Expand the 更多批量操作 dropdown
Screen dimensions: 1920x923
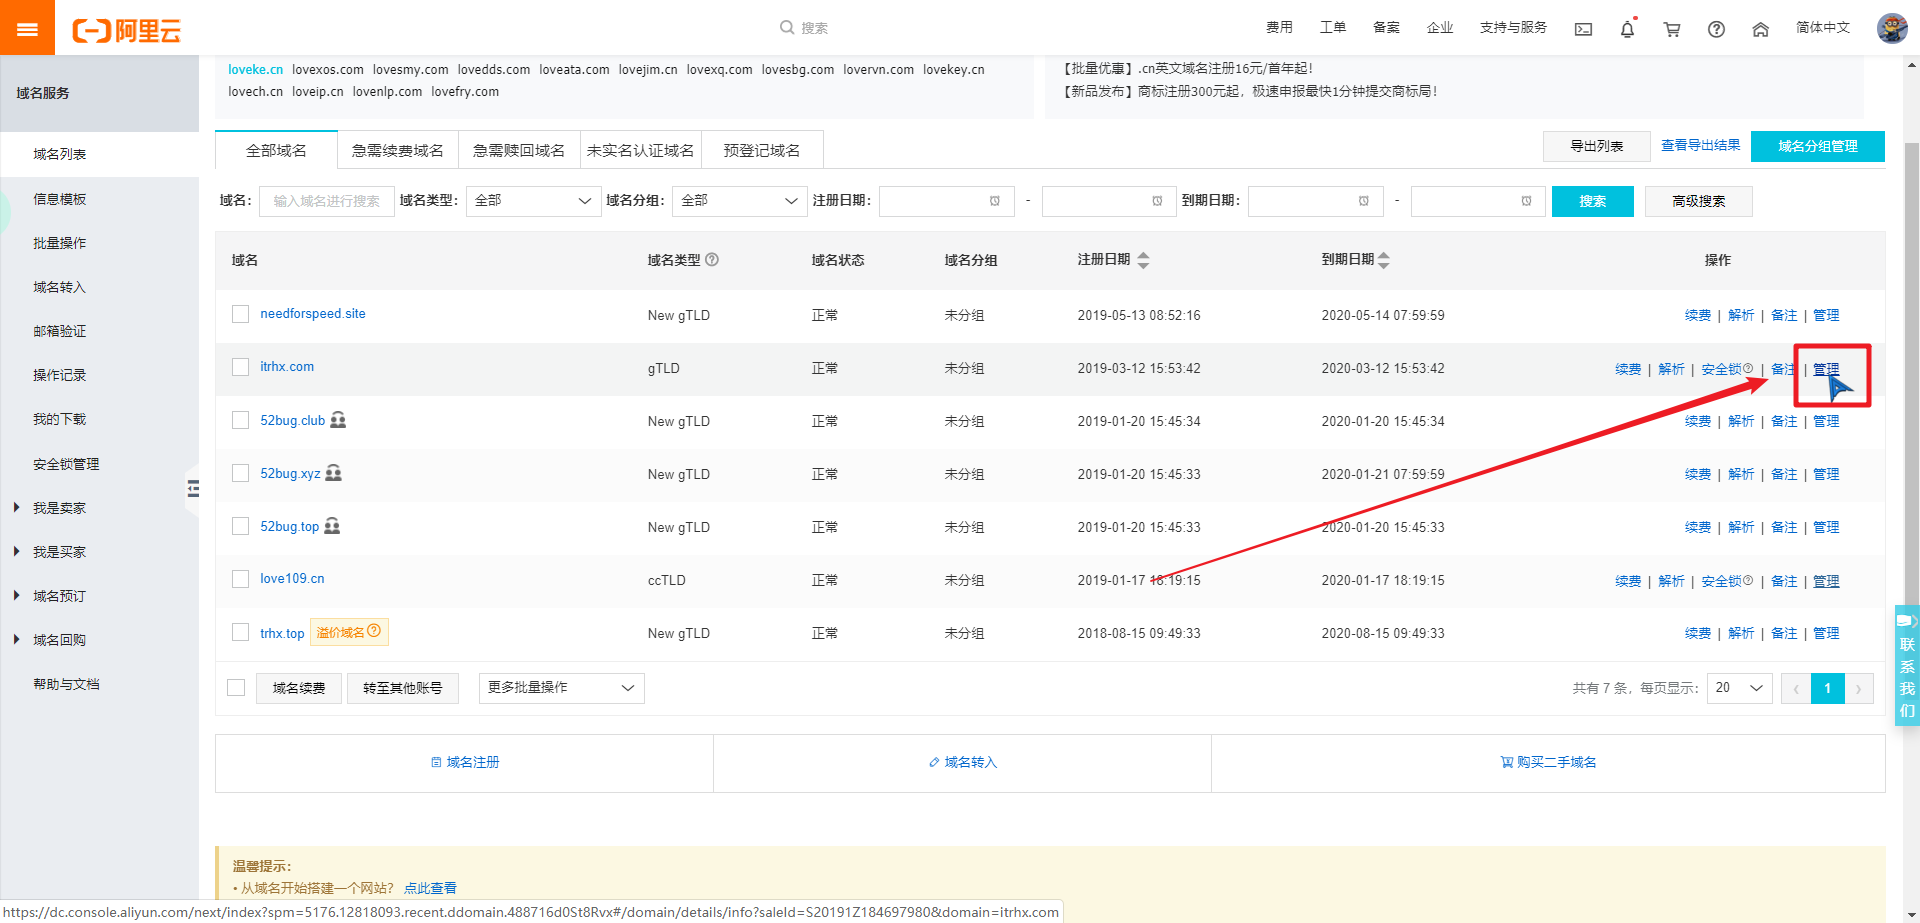point(561,688)
